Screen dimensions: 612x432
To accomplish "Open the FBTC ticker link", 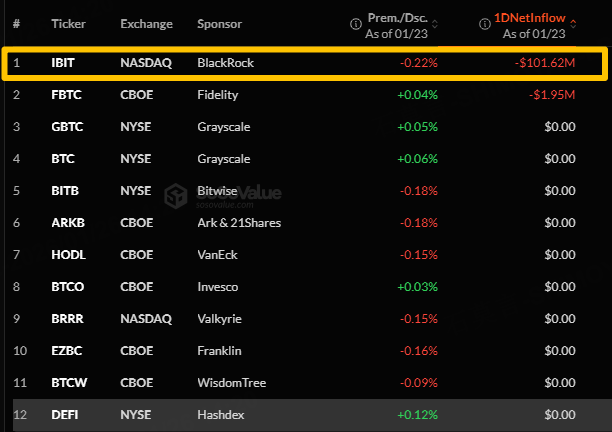I will tap(66, 95).
